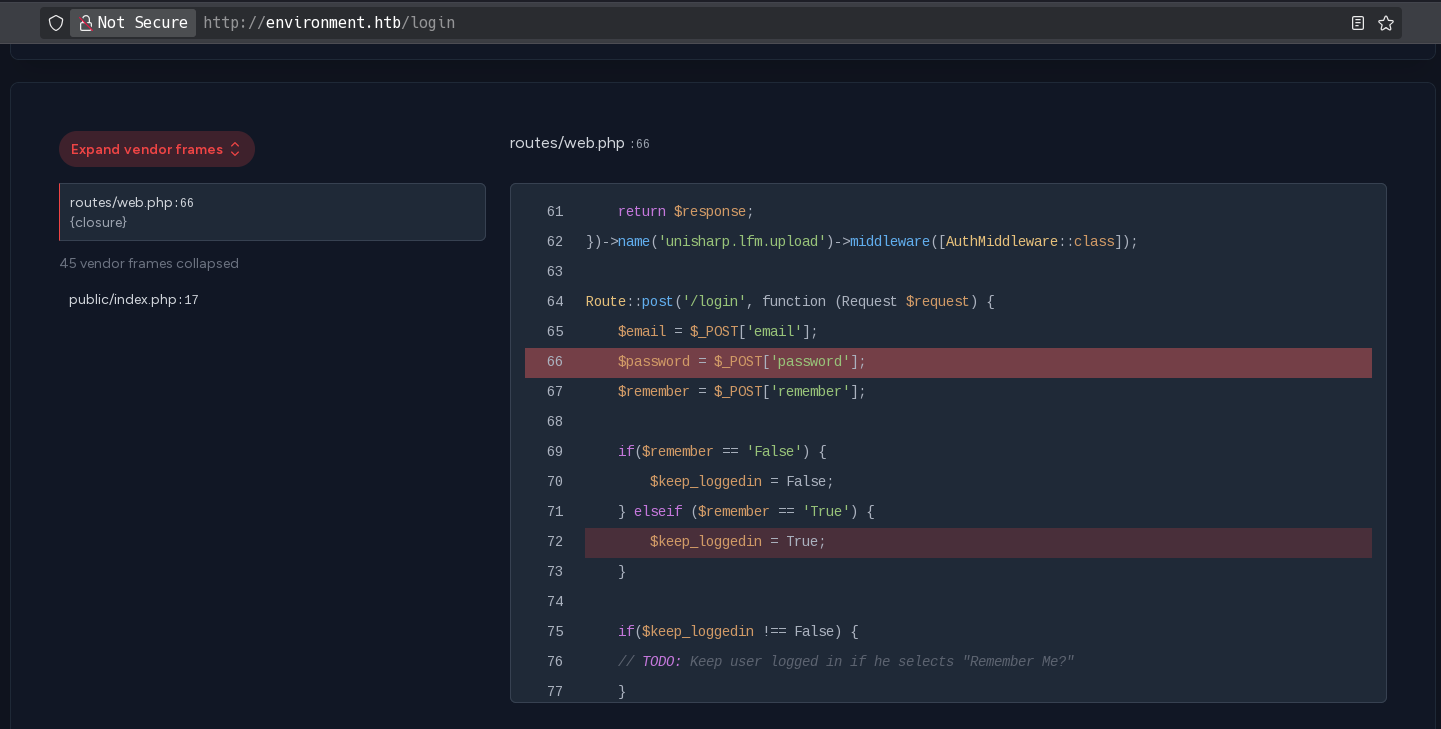Open the Not Secure connection info
The width and height of the screenshot is (1441, 729).
(x=133, y=23)
